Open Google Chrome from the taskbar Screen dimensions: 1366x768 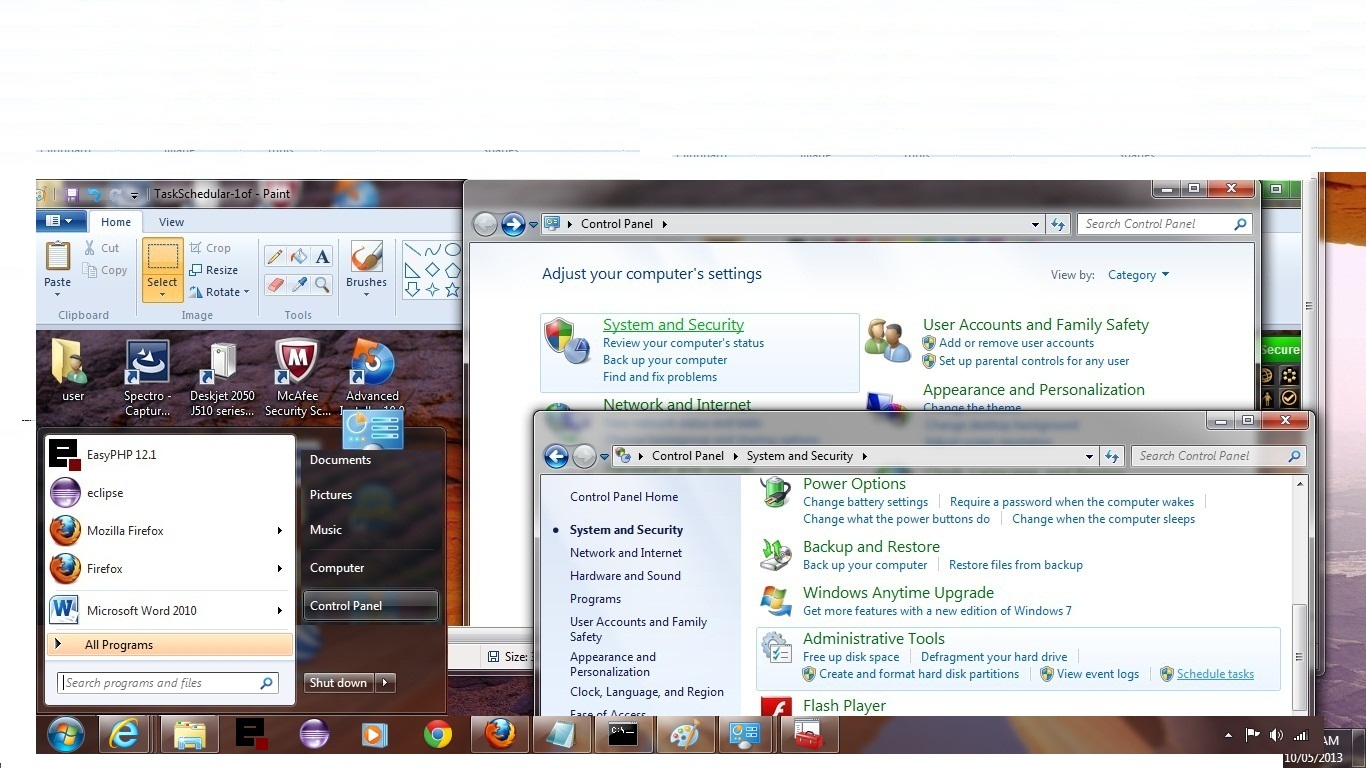(x=437, y=735)
